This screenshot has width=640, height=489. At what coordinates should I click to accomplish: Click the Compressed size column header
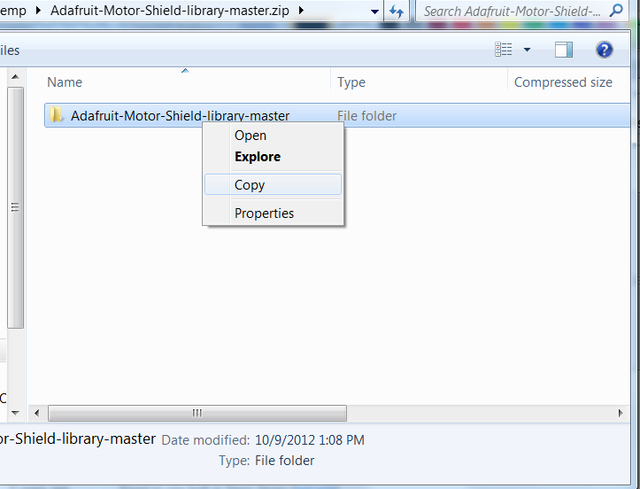tap(563, 82)
